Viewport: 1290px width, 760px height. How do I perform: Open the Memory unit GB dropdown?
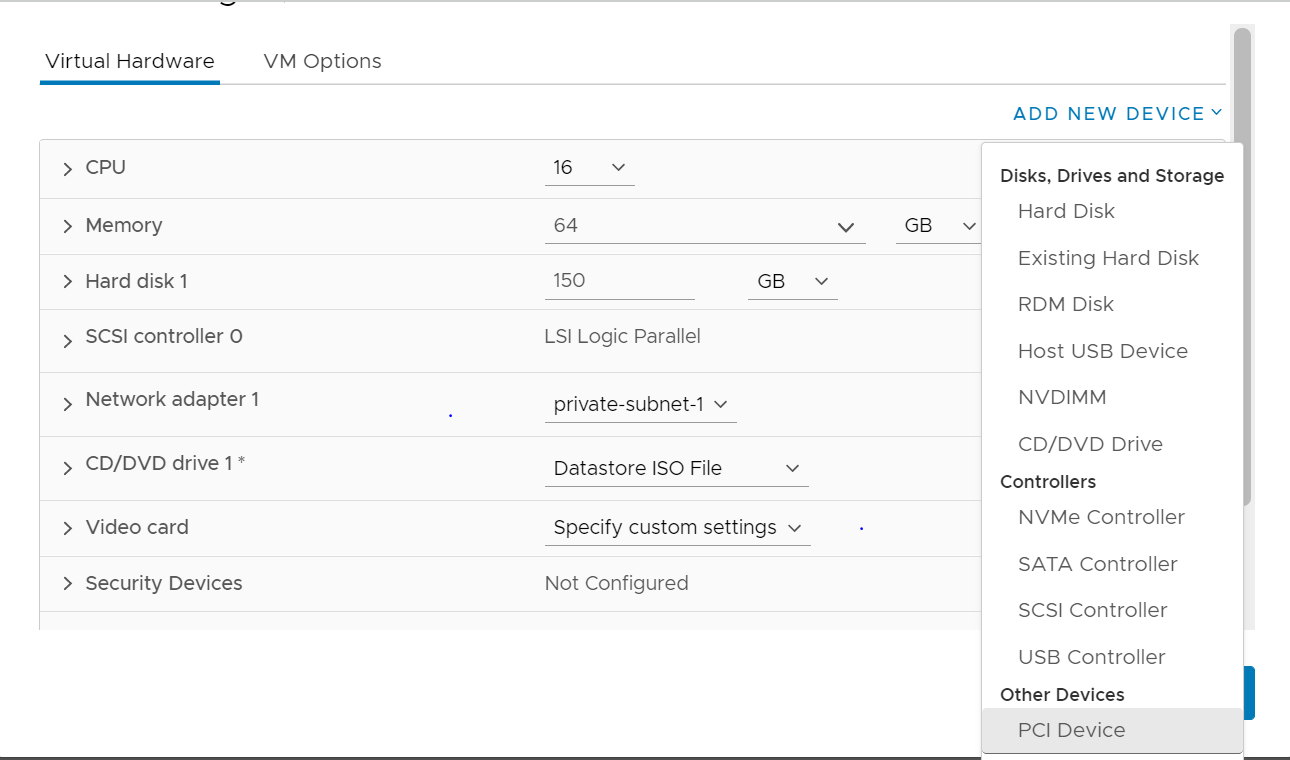point(939,226)
